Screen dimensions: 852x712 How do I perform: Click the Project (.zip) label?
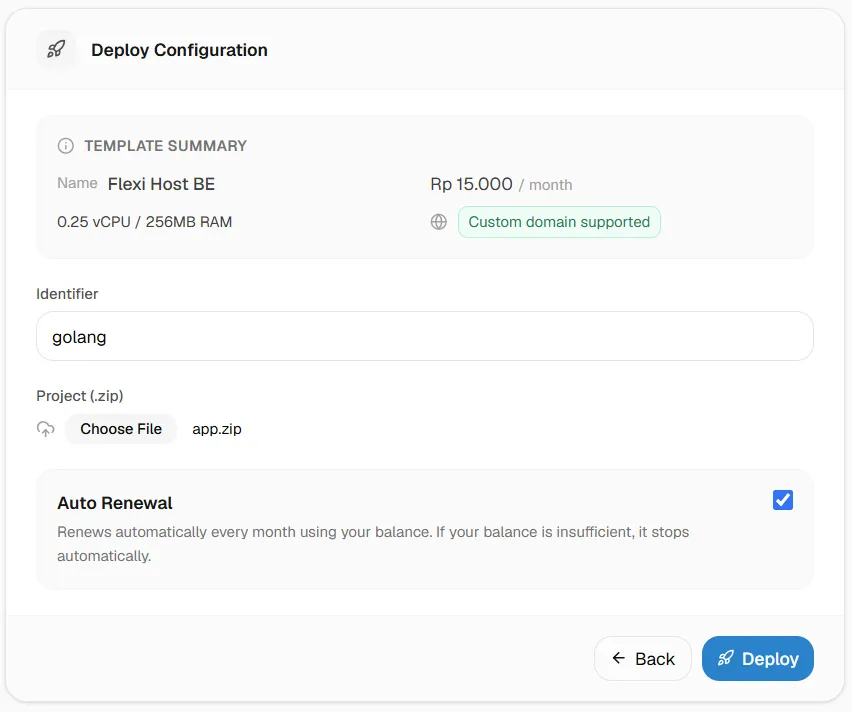point(80,396)
